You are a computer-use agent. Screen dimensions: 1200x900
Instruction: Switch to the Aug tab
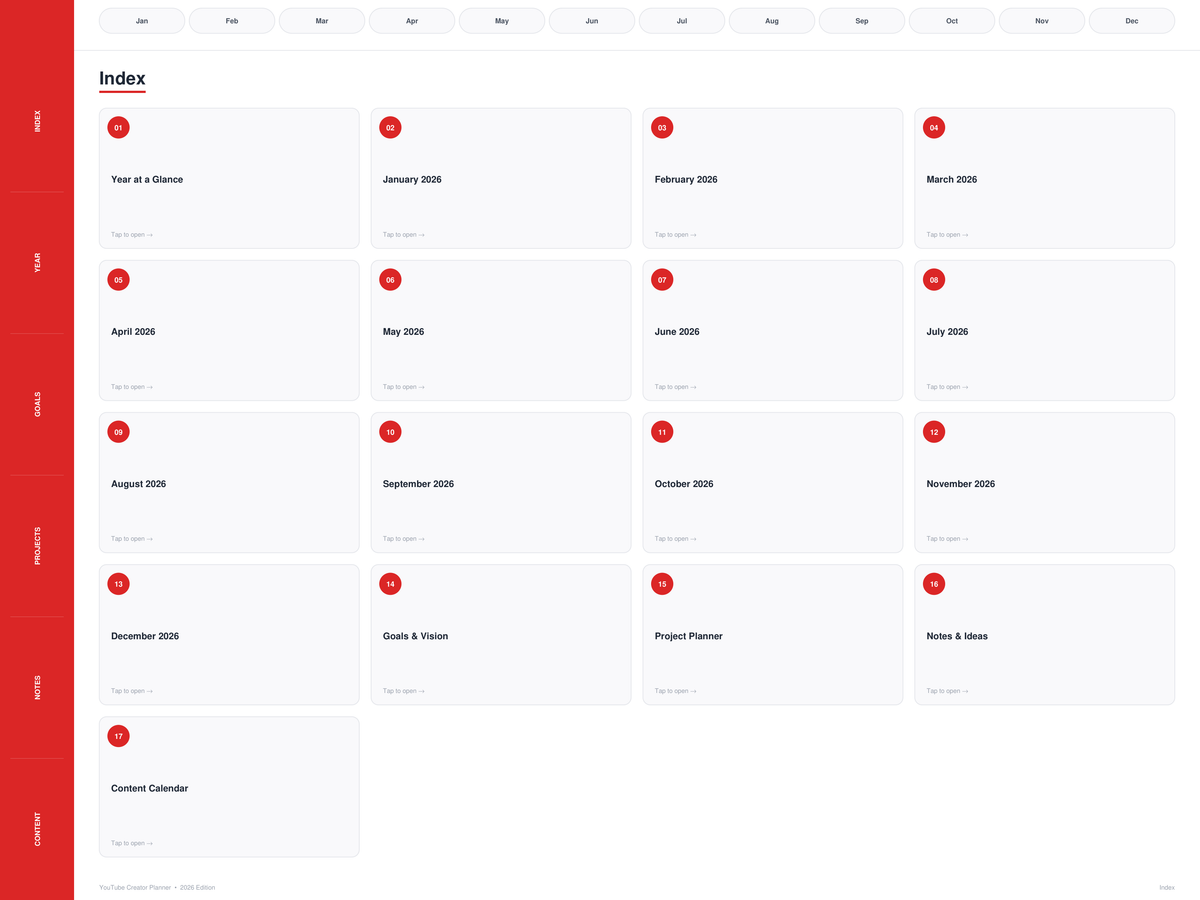[x=772, y=21]
